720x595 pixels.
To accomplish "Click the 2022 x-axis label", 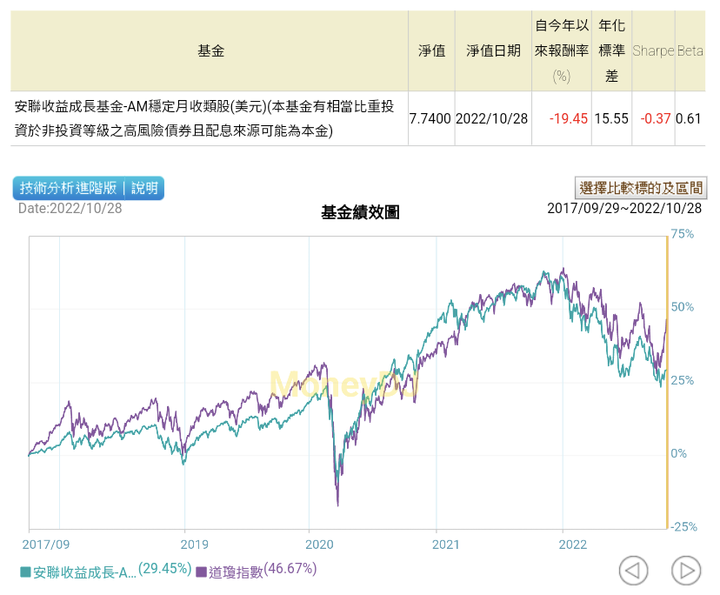I will pyautogui.click(x=573, y=544).
